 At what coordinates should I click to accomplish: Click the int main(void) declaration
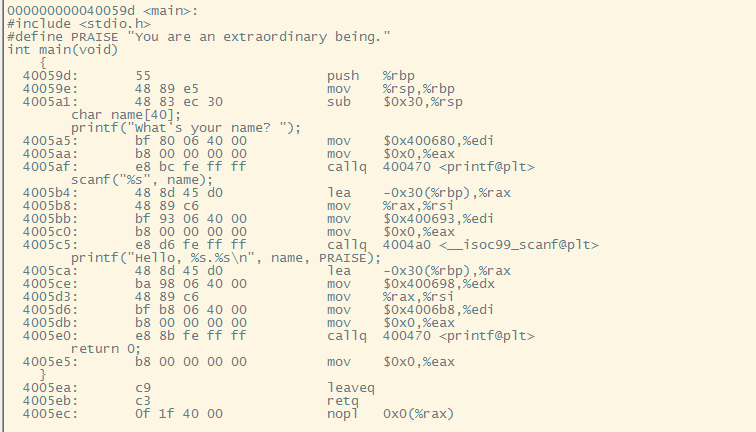coord(63,50)
